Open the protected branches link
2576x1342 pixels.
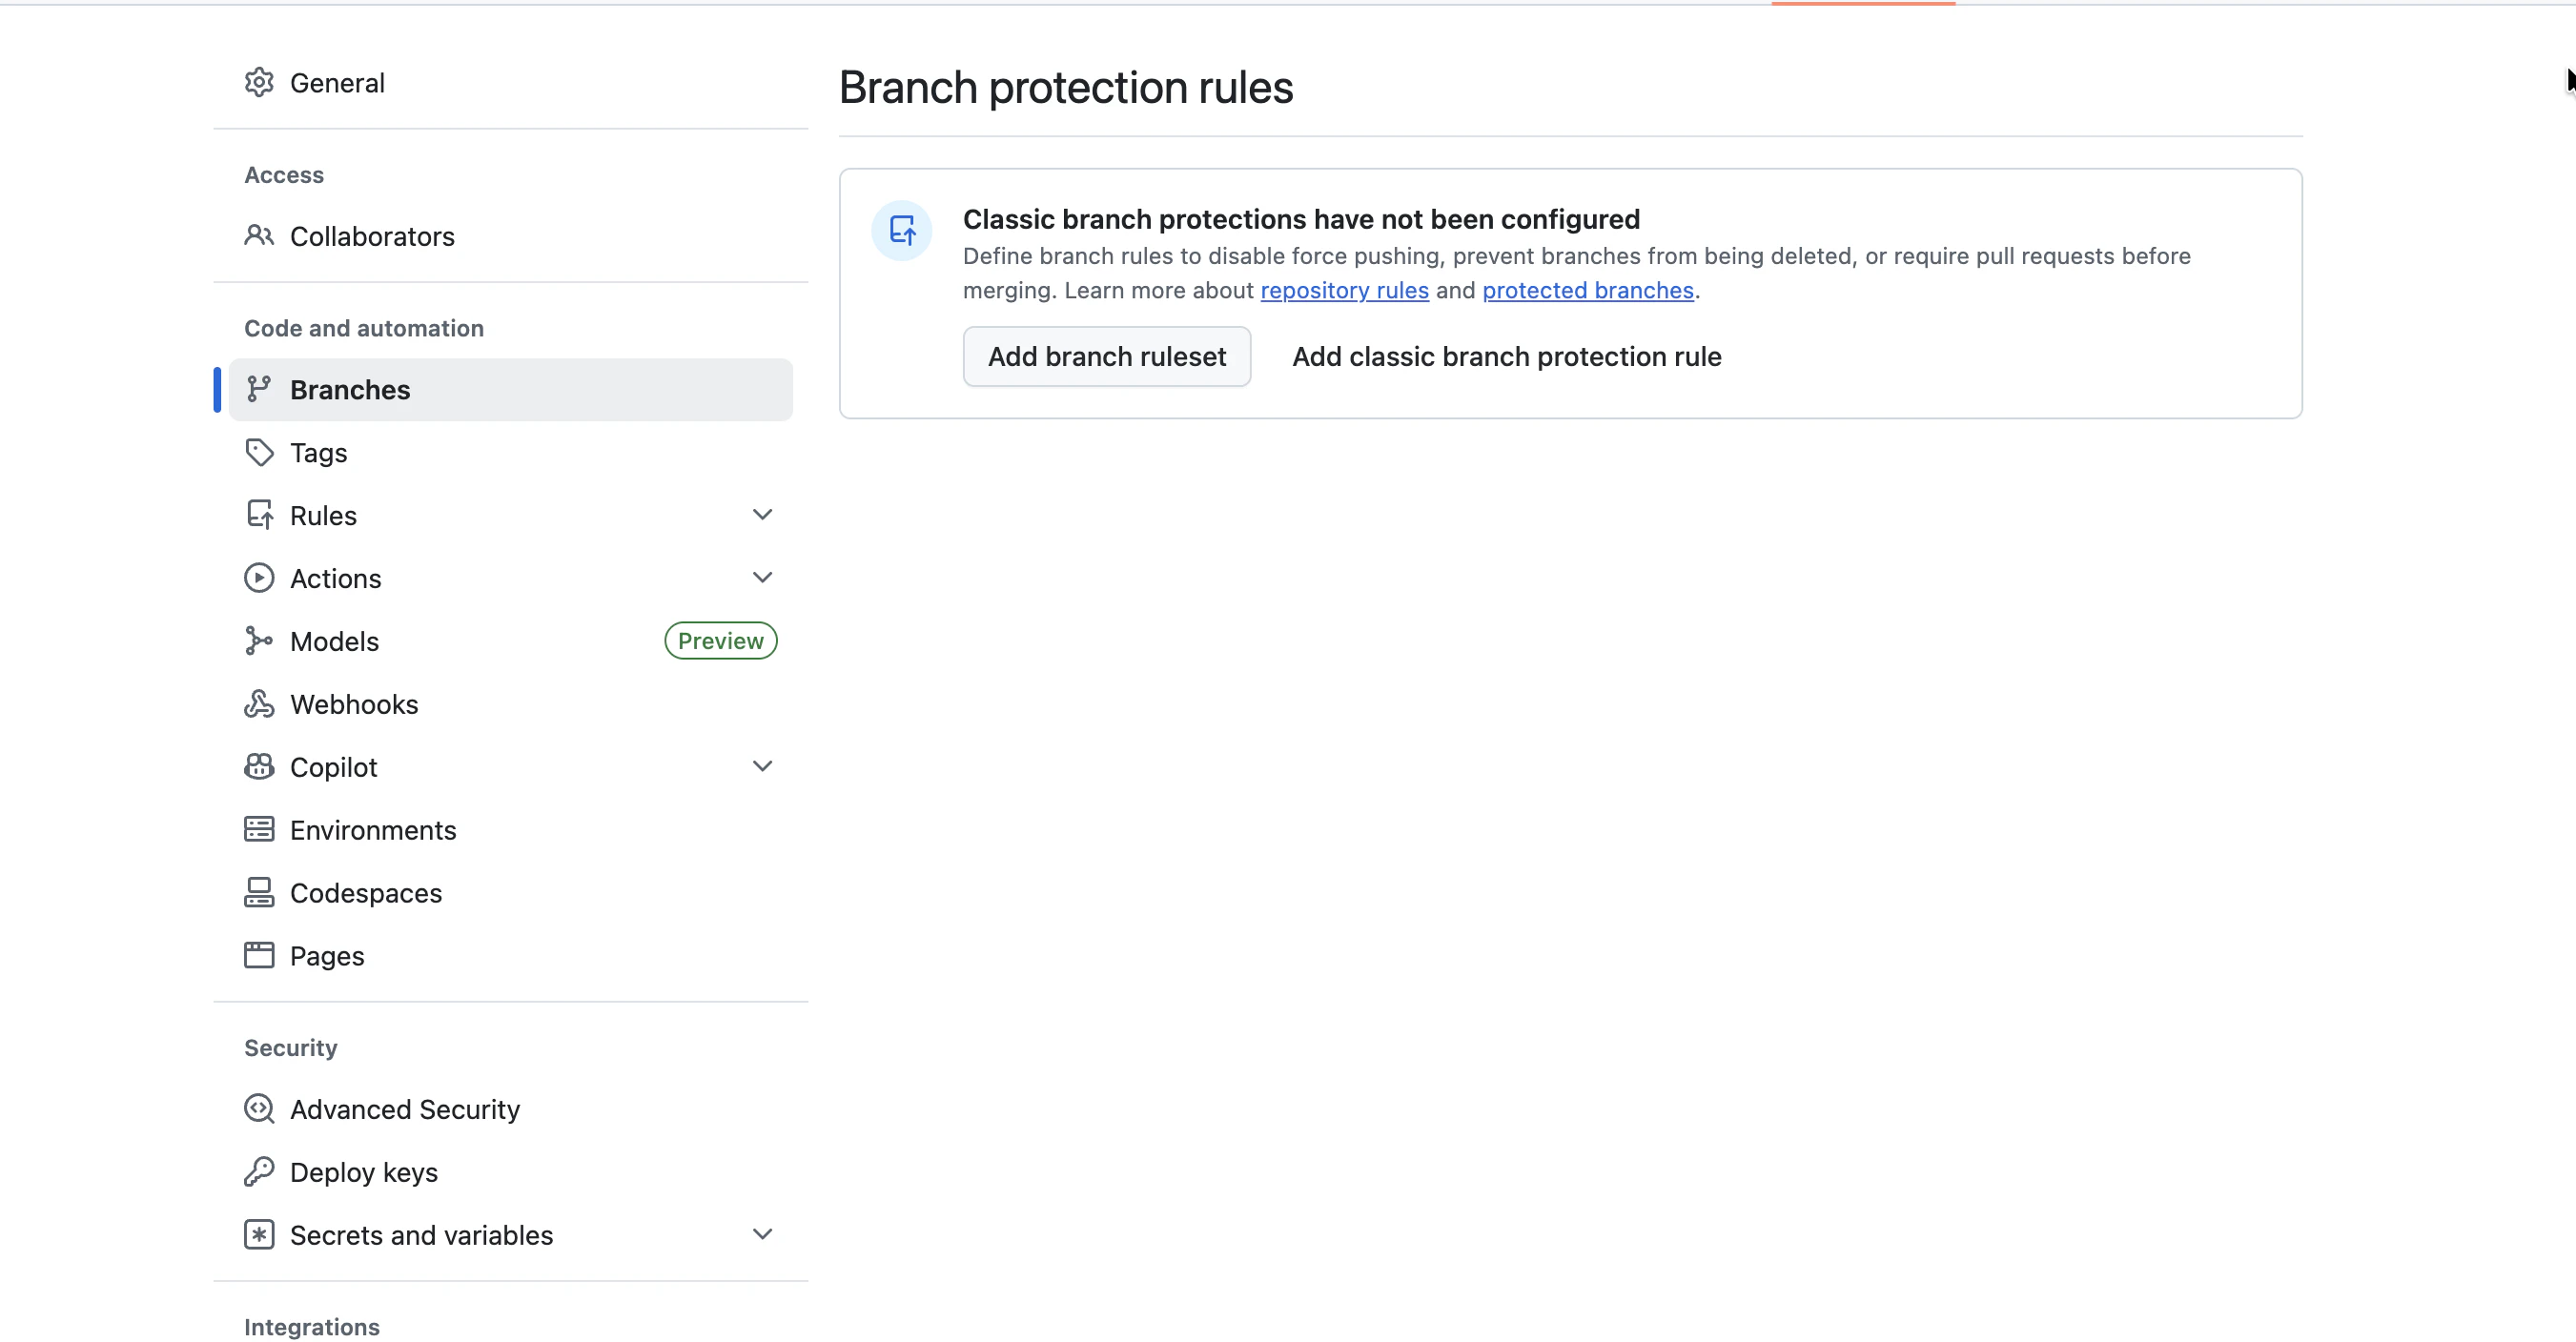tap(1587, 291)
